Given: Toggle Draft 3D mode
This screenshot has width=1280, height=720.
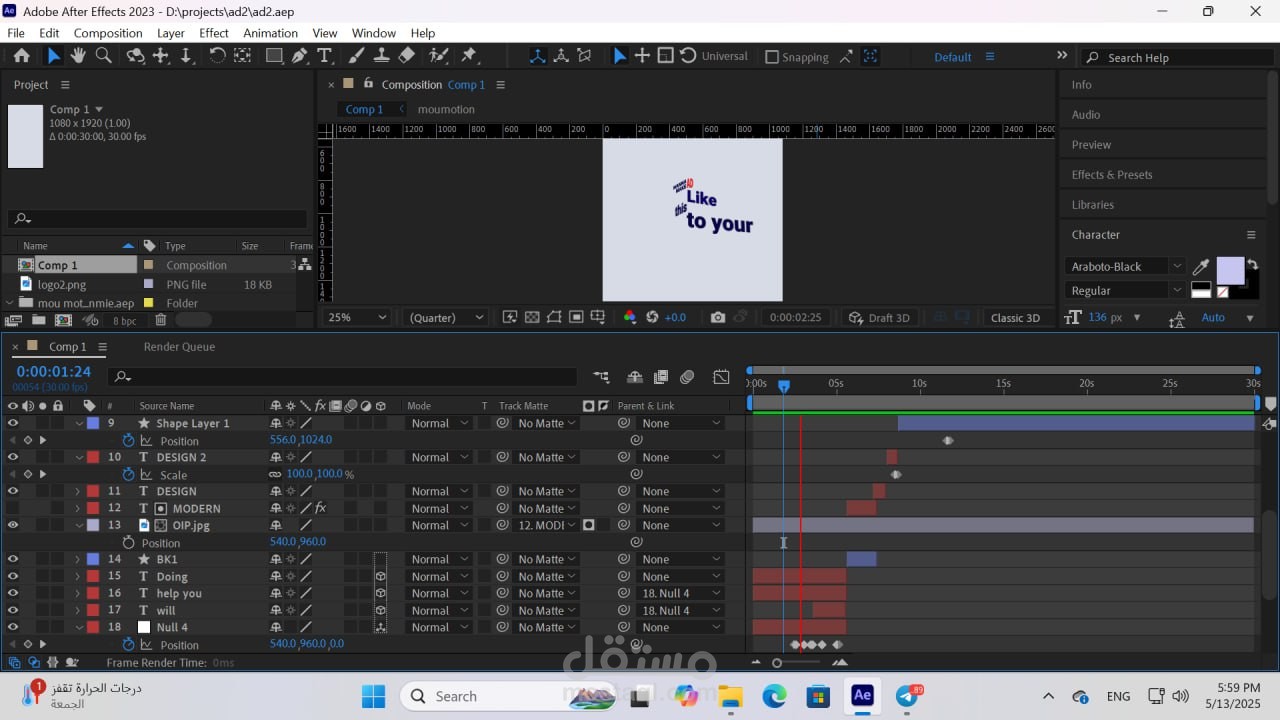Looking at the screenshot, I should (x=879, y=317).
